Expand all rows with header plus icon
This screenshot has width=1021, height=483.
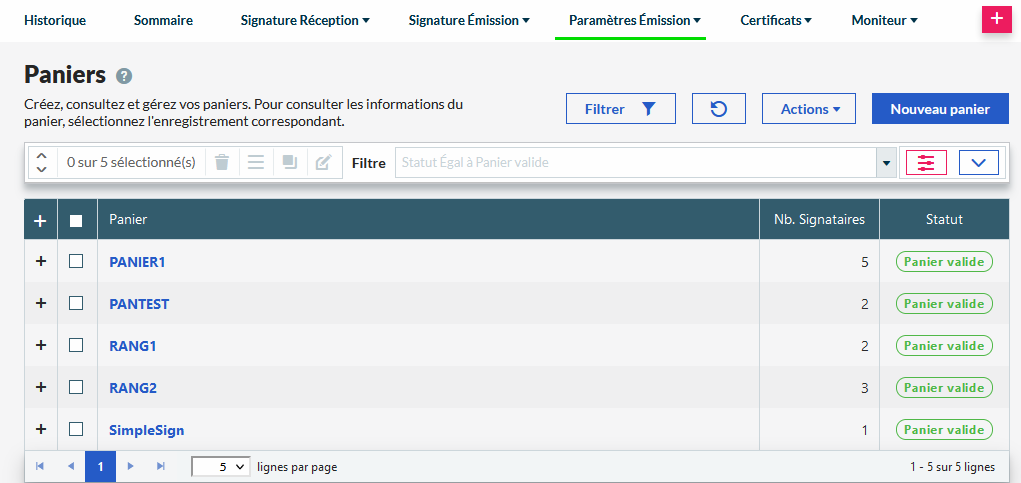point(41,221)
